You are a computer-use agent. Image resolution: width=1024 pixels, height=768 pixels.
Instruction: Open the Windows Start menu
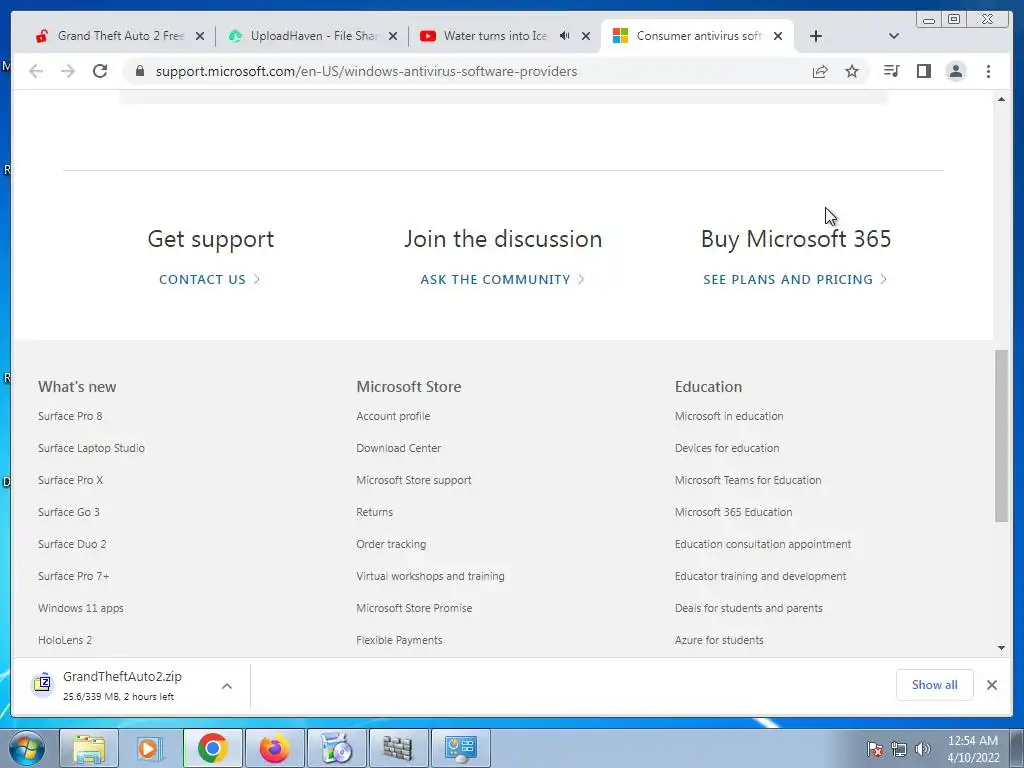[27, 748]
